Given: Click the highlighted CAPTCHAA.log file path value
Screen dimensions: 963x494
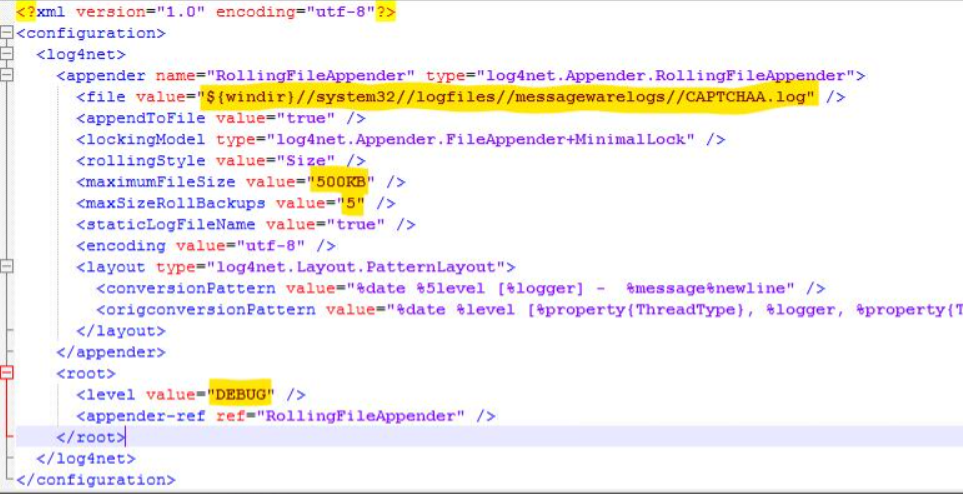Looking at the screenshot, I should coord(510,97).
